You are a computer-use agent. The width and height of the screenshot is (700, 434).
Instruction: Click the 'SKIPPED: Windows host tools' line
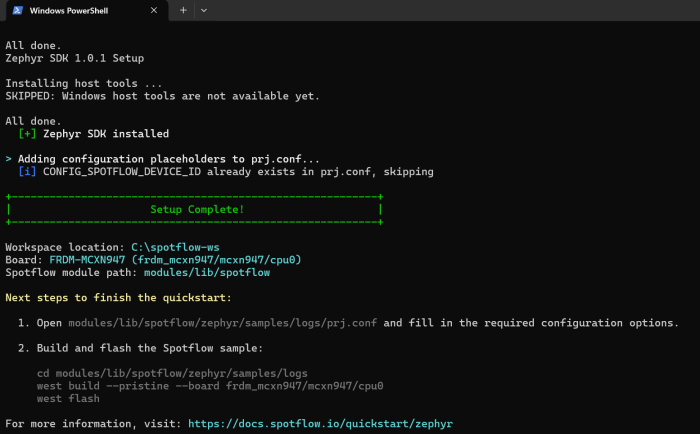click(162, 96)
